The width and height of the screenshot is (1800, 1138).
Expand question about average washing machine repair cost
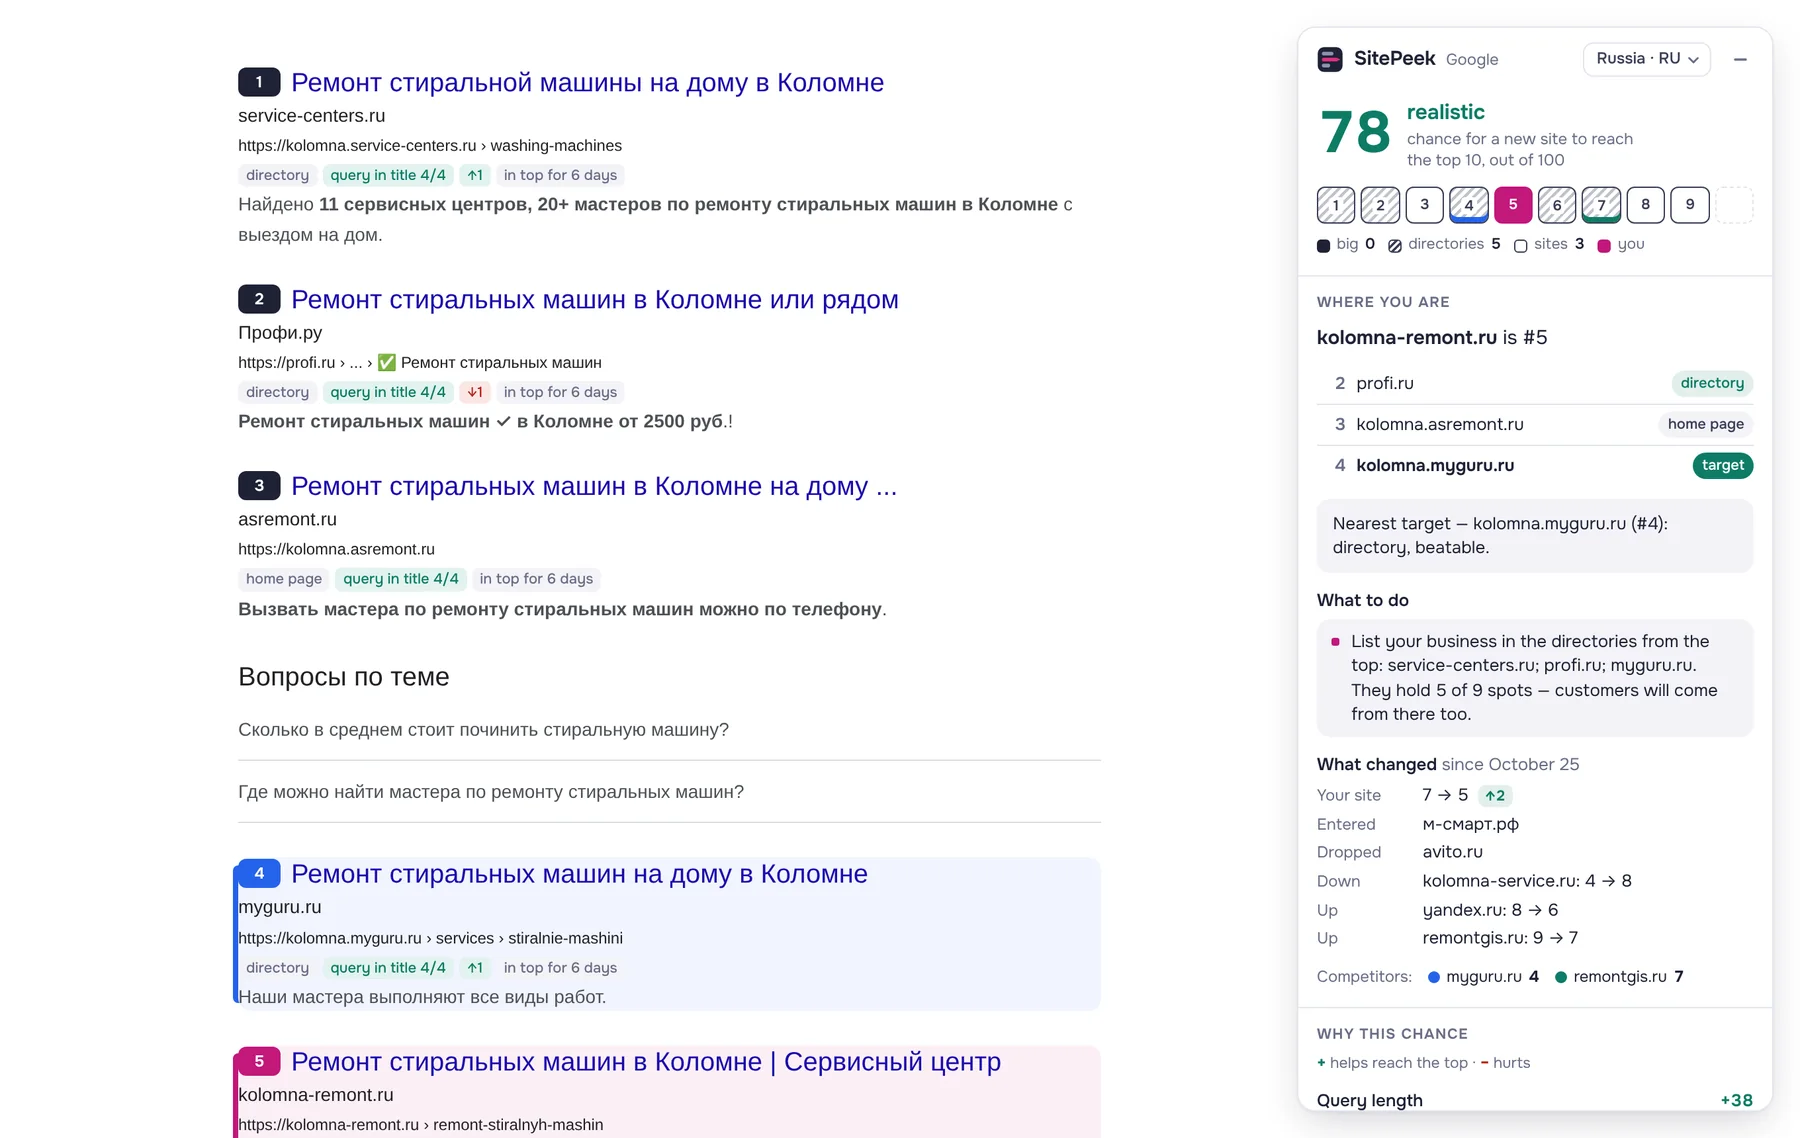click(x=669, y=730)
